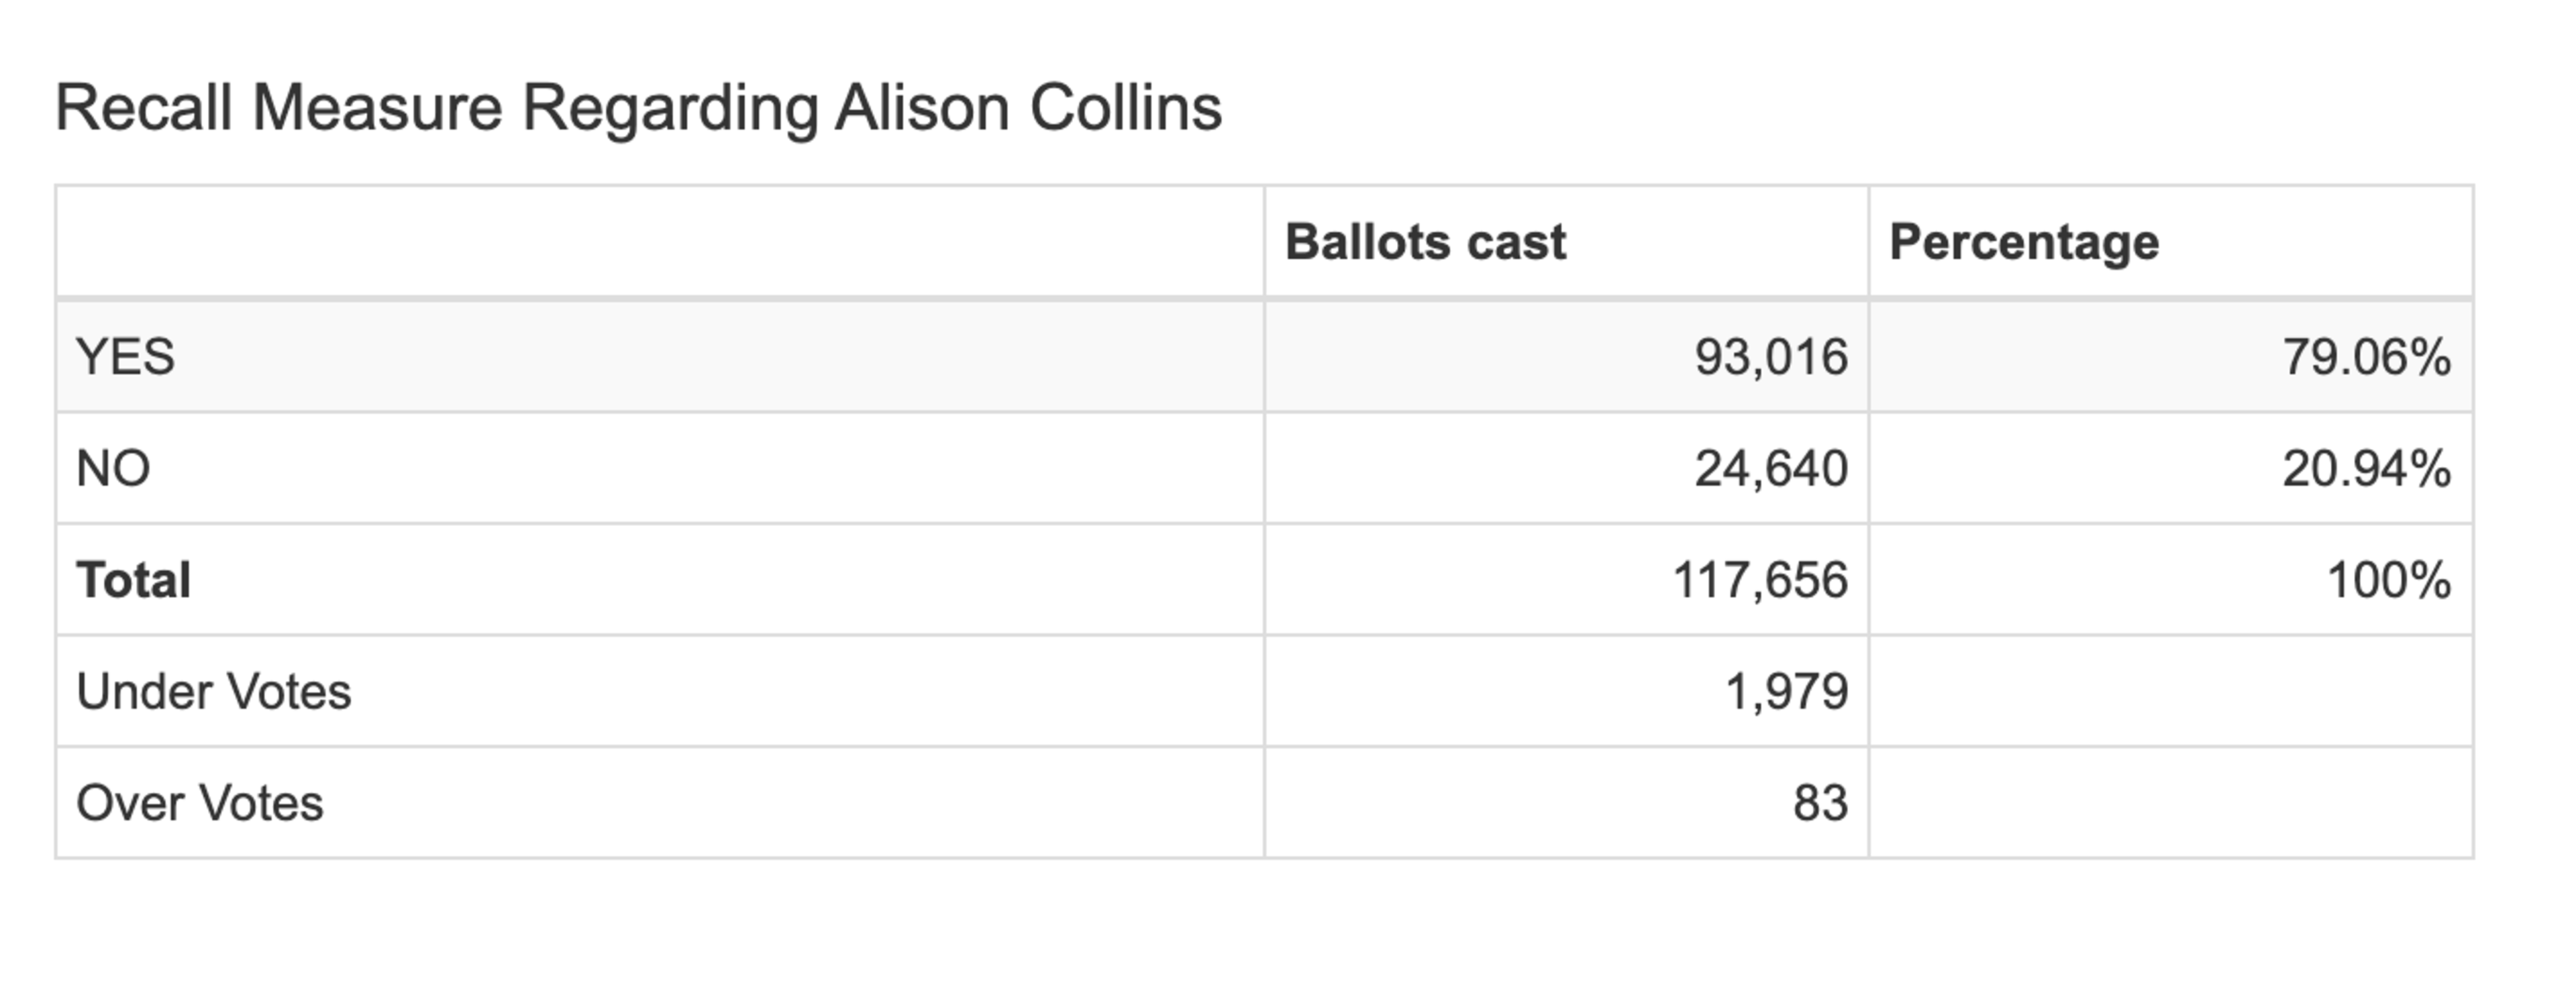Click the Under Votes row label

pyautogui.click(x=214, y=692)
